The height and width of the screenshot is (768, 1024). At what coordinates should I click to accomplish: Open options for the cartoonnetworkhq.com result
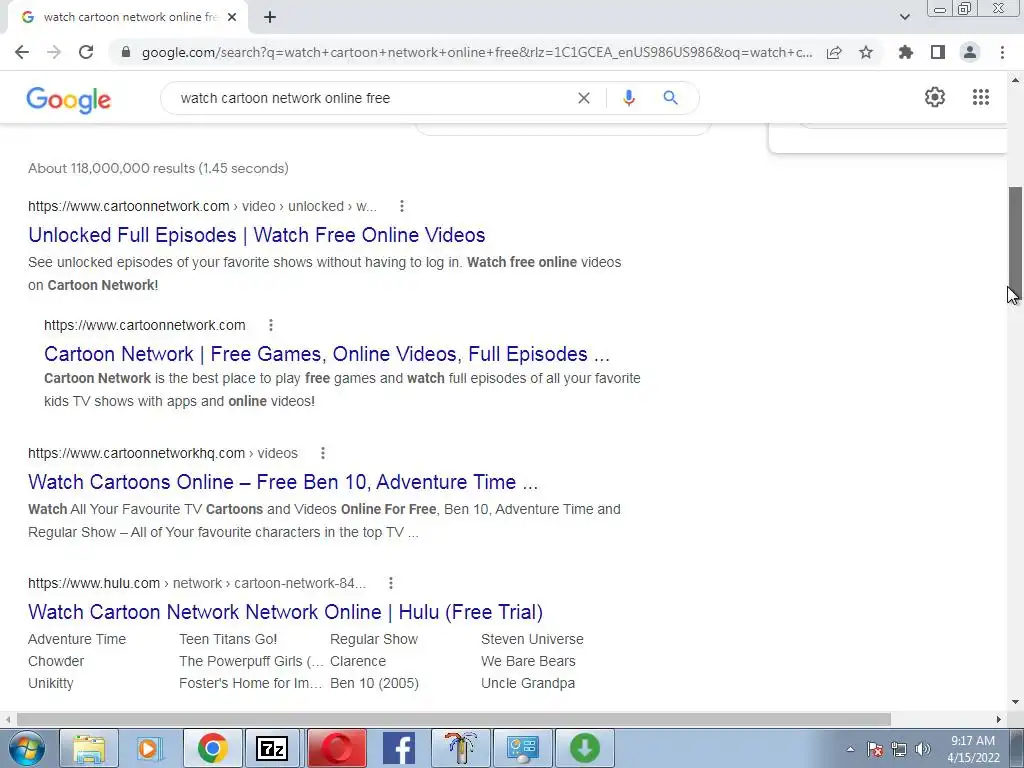click(x=323, y=453)
